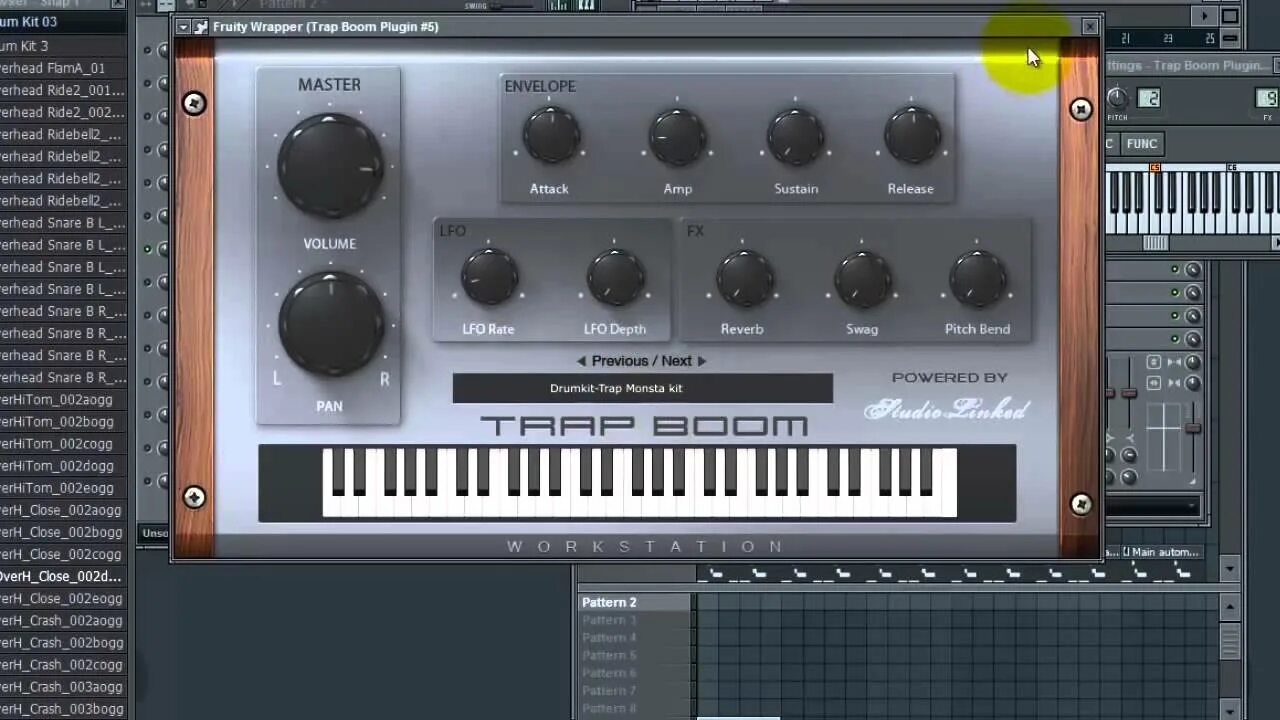The width and height of the screenshot is (1280, 720).
Task: Open the Fruity Wrapper options dropdown arrow
Action: (183, 27)
